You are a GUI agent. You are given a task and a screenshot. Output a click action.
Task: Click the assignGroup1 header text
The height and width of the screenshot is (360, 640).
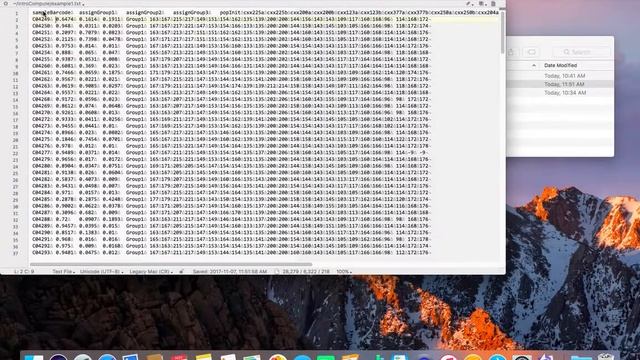click(97, 13)
